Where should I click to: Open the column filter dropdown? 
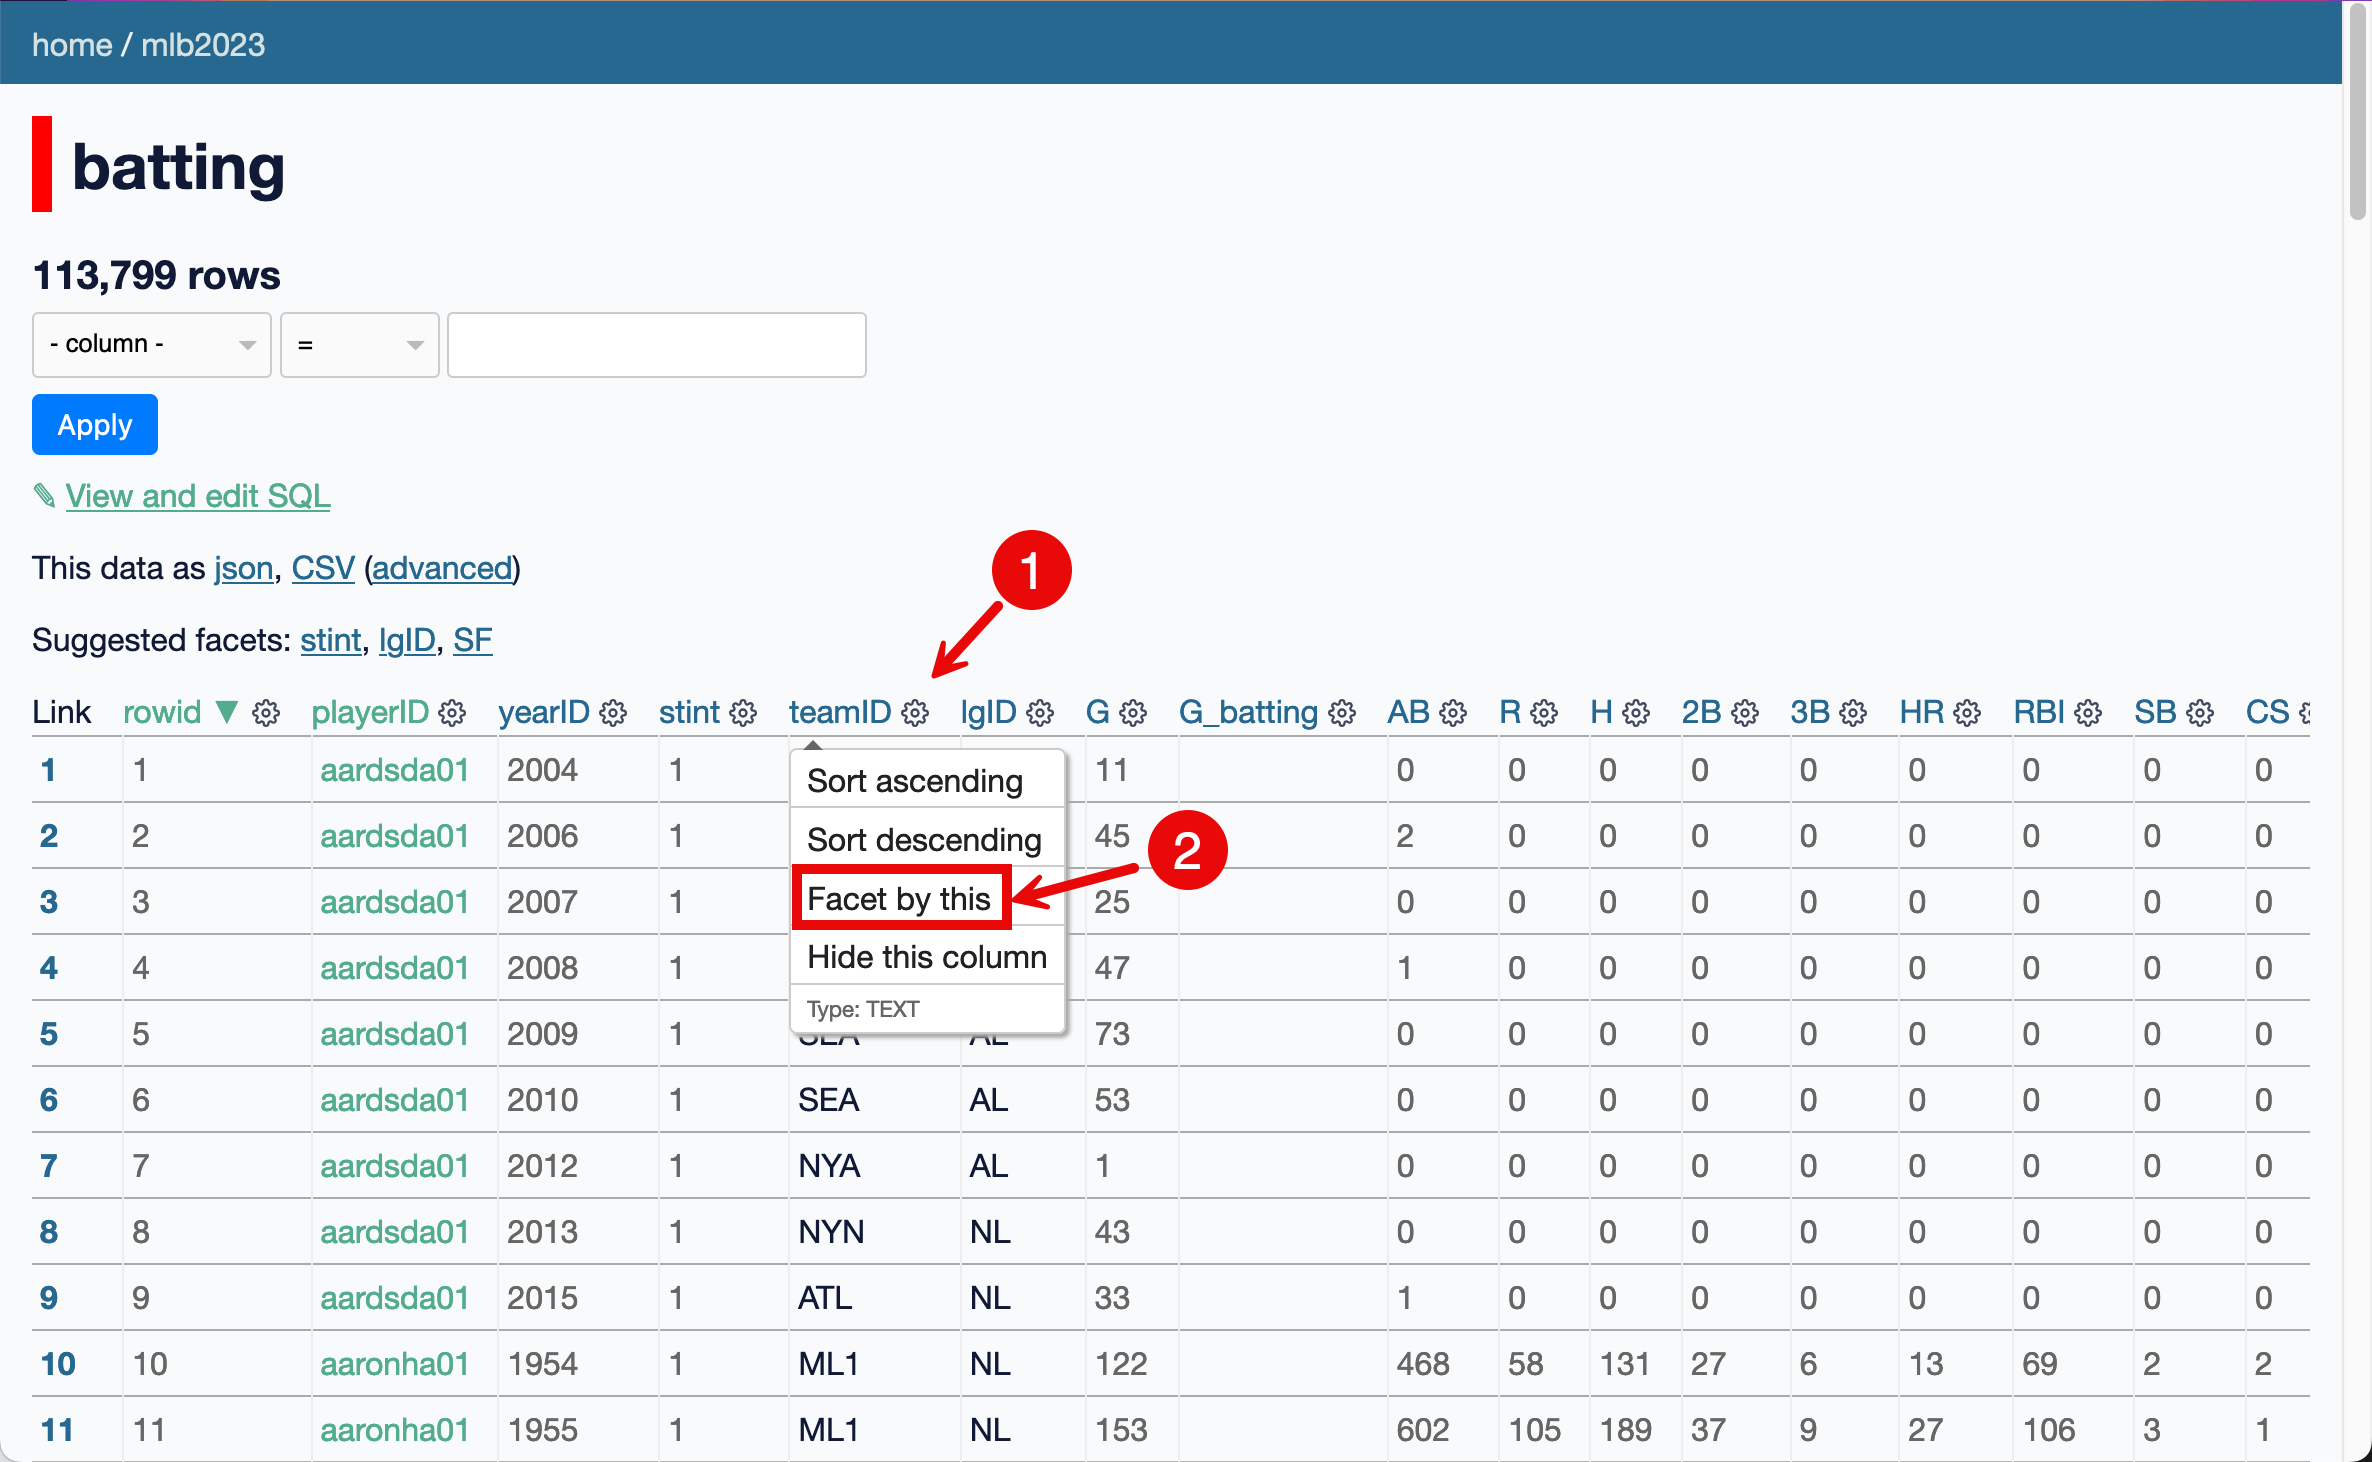click(152, 345)
